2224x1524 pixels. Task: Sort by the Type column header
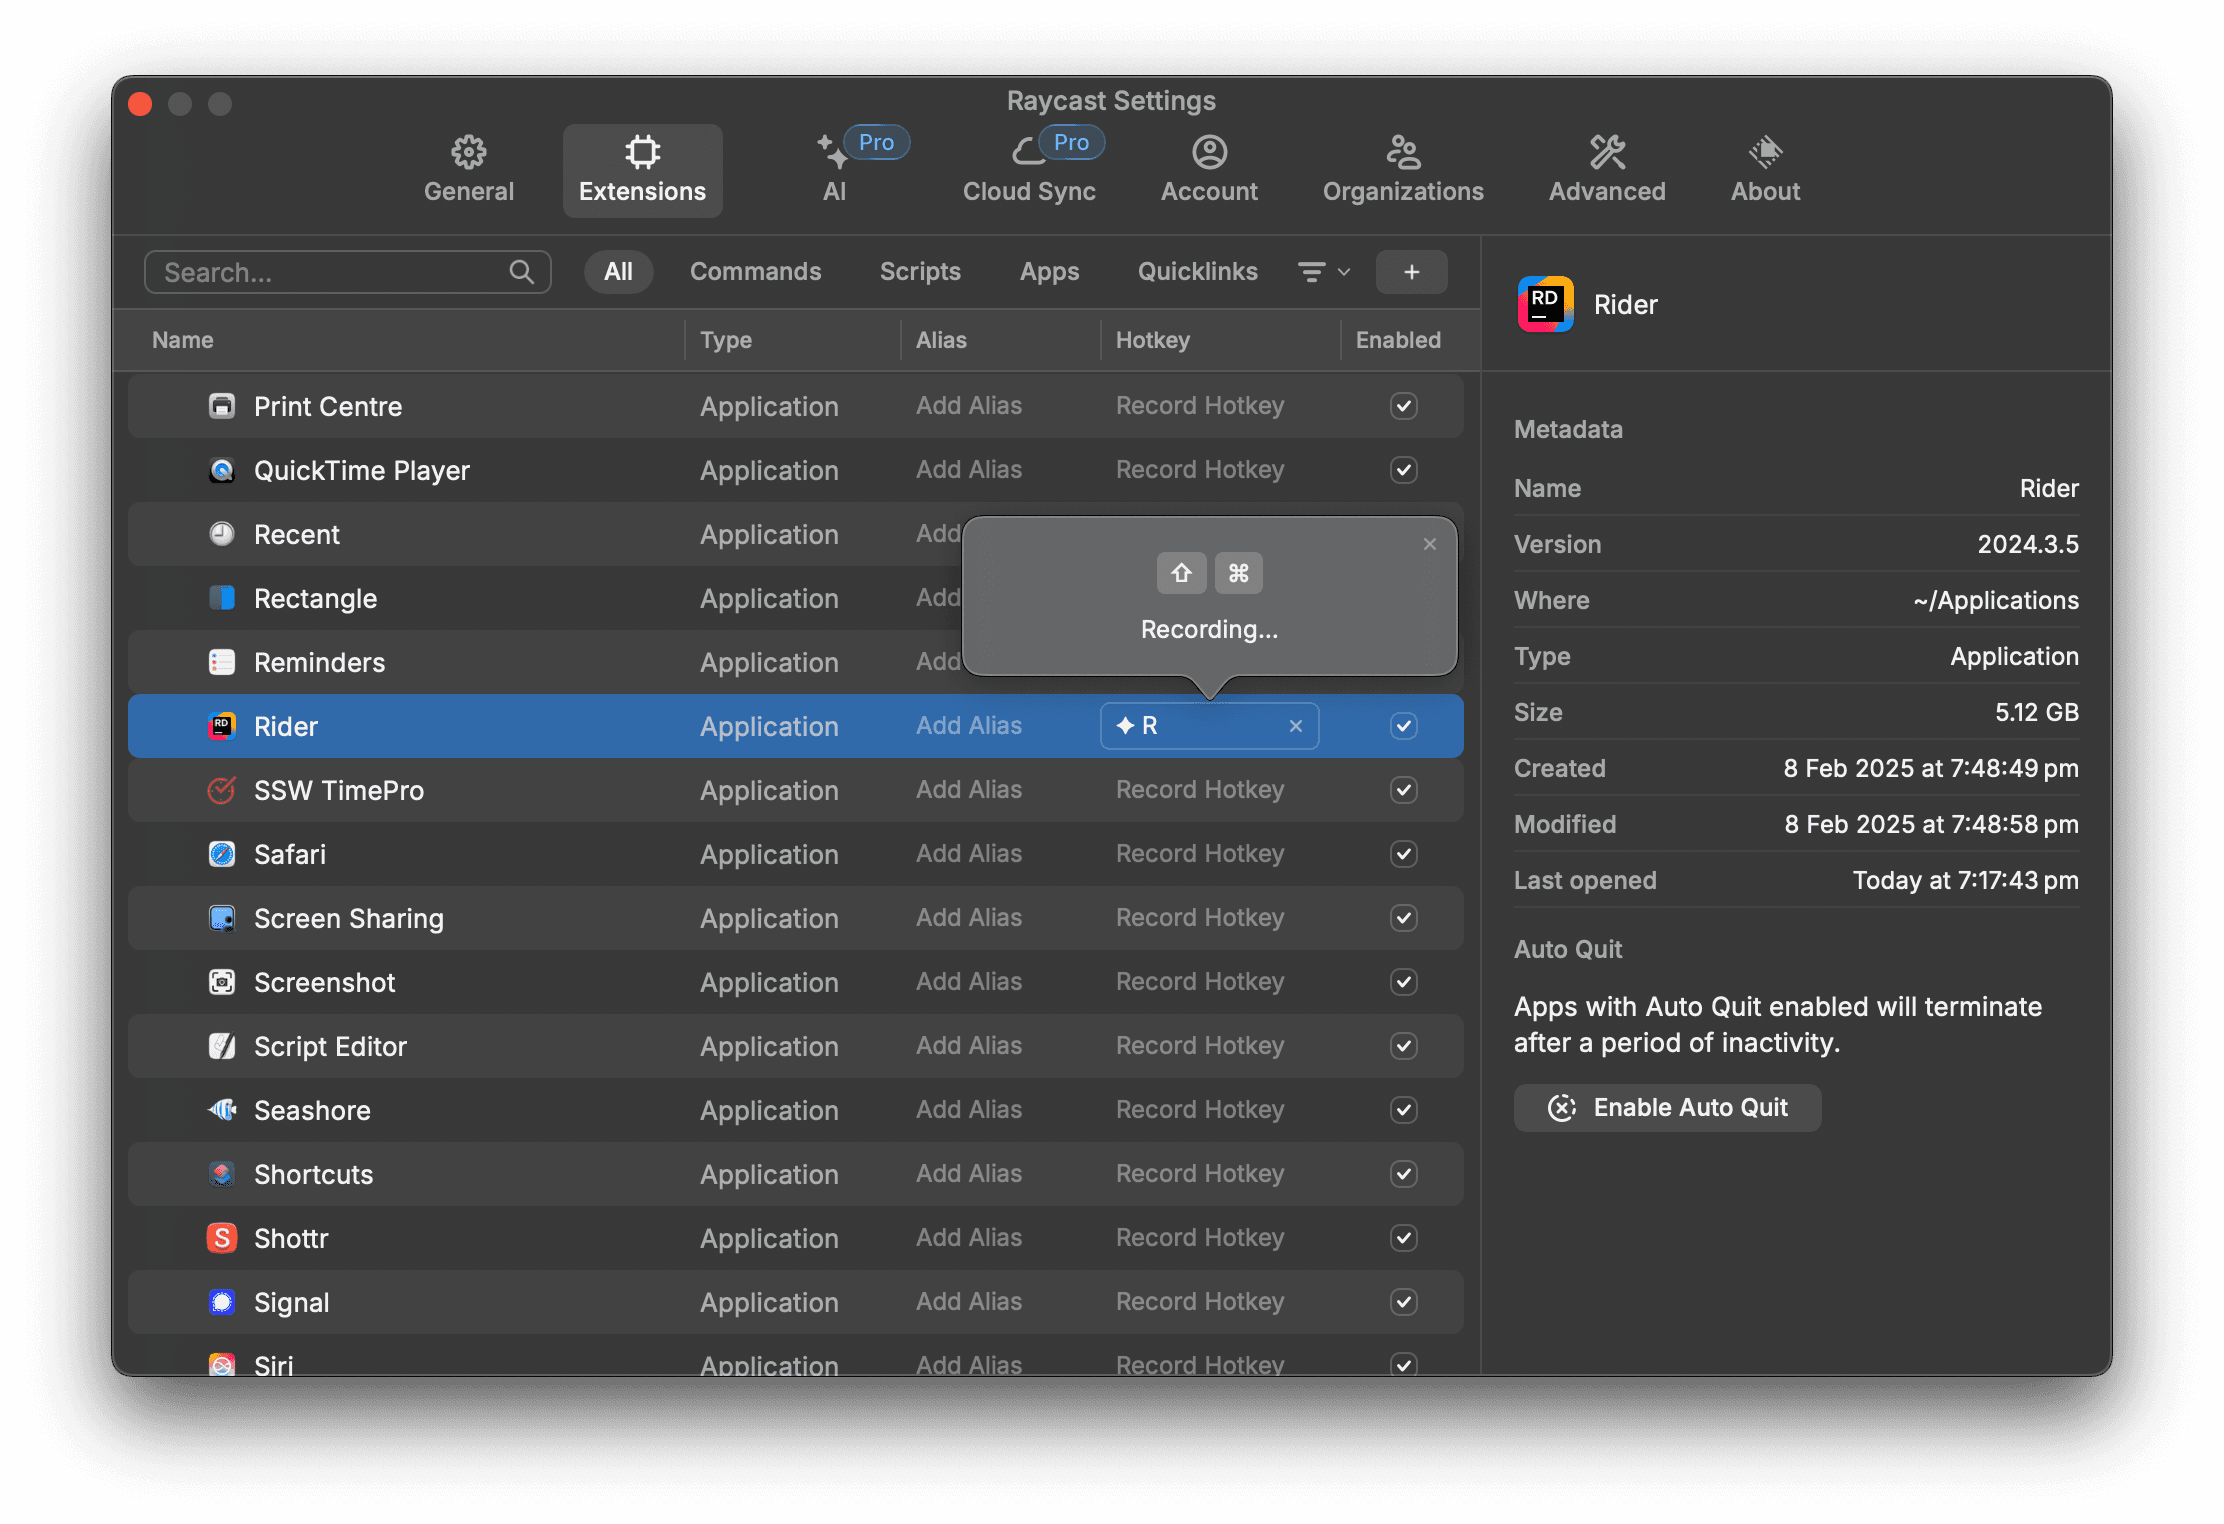click(726, 340)
